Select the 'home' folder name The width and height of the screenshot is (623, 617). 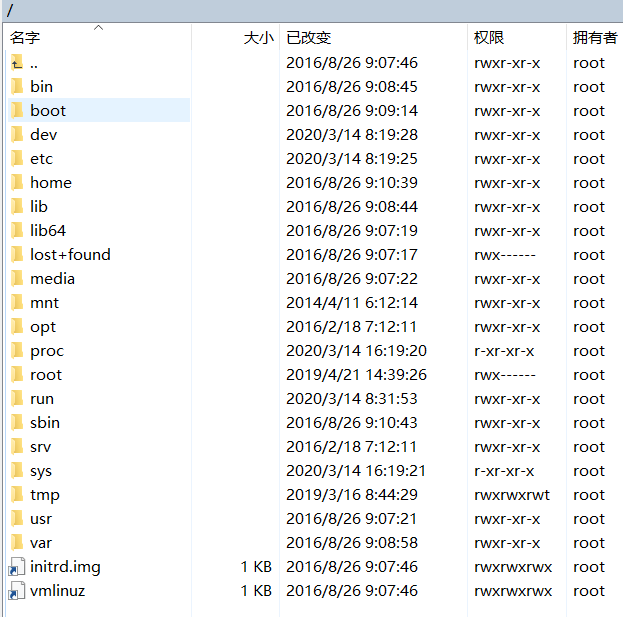pos(51,183)
